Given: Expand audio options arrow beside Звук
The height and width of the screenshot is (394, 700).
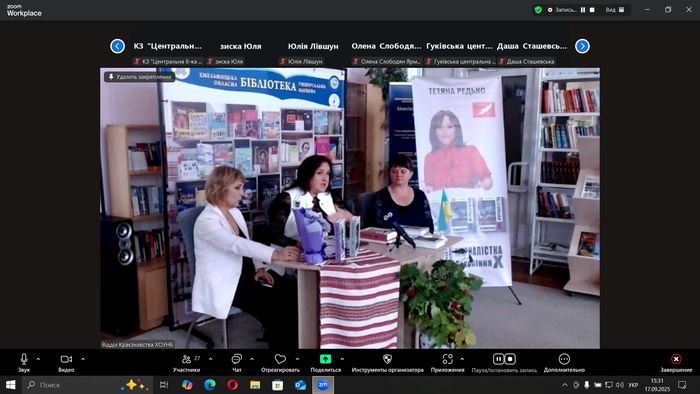Looking at the screenshot, I should tap(38, 359).
